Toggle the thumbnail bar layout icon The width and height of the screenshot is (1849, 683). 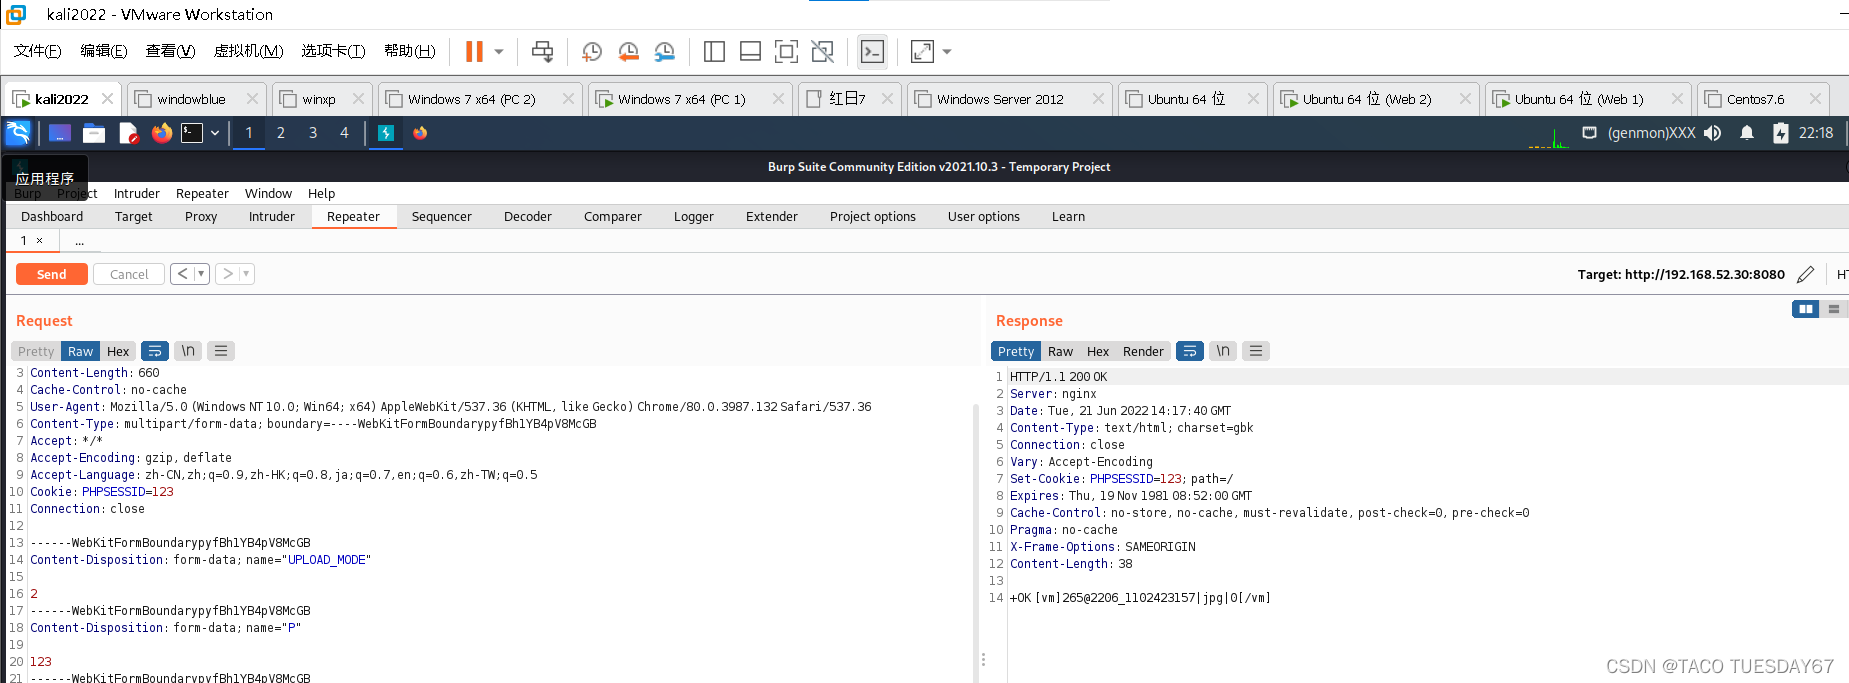tap(750, 51)
